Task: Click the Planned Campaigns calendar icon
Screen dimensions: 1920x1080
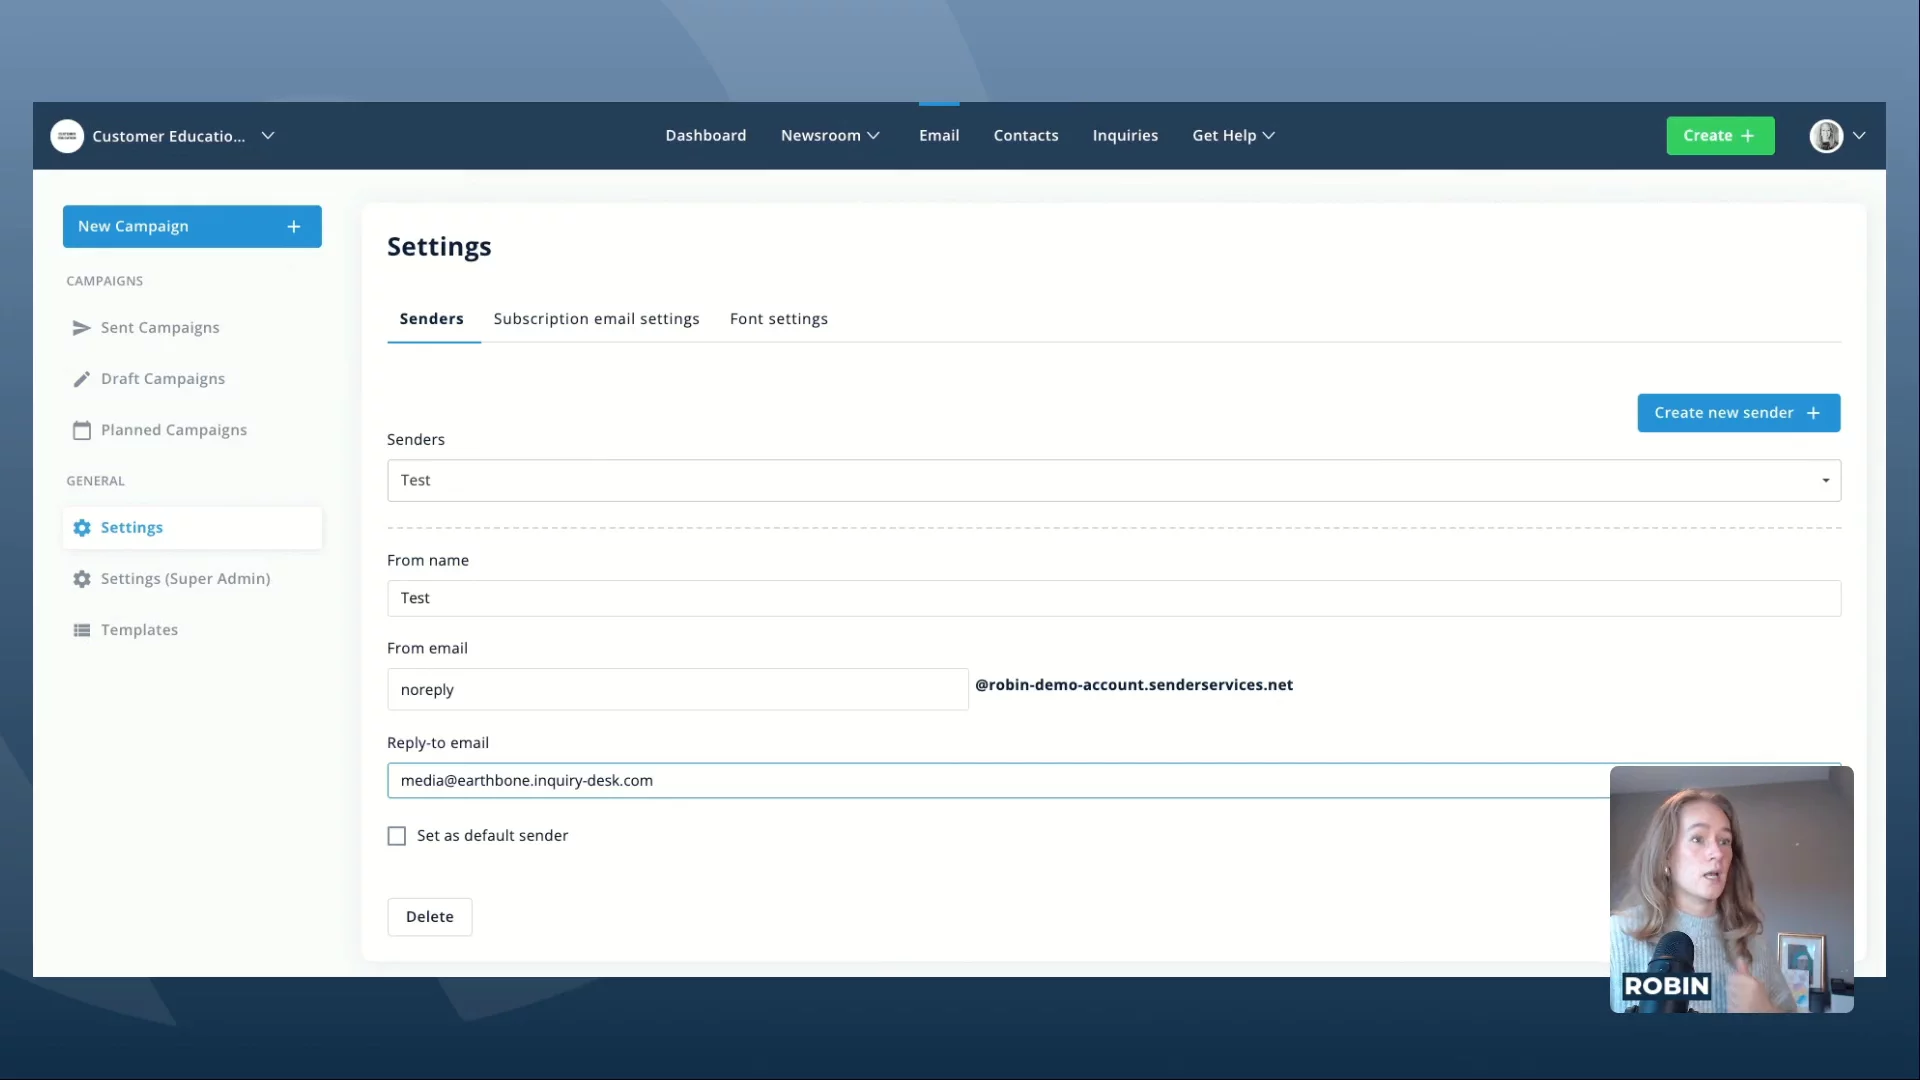Action: [81, 430]
